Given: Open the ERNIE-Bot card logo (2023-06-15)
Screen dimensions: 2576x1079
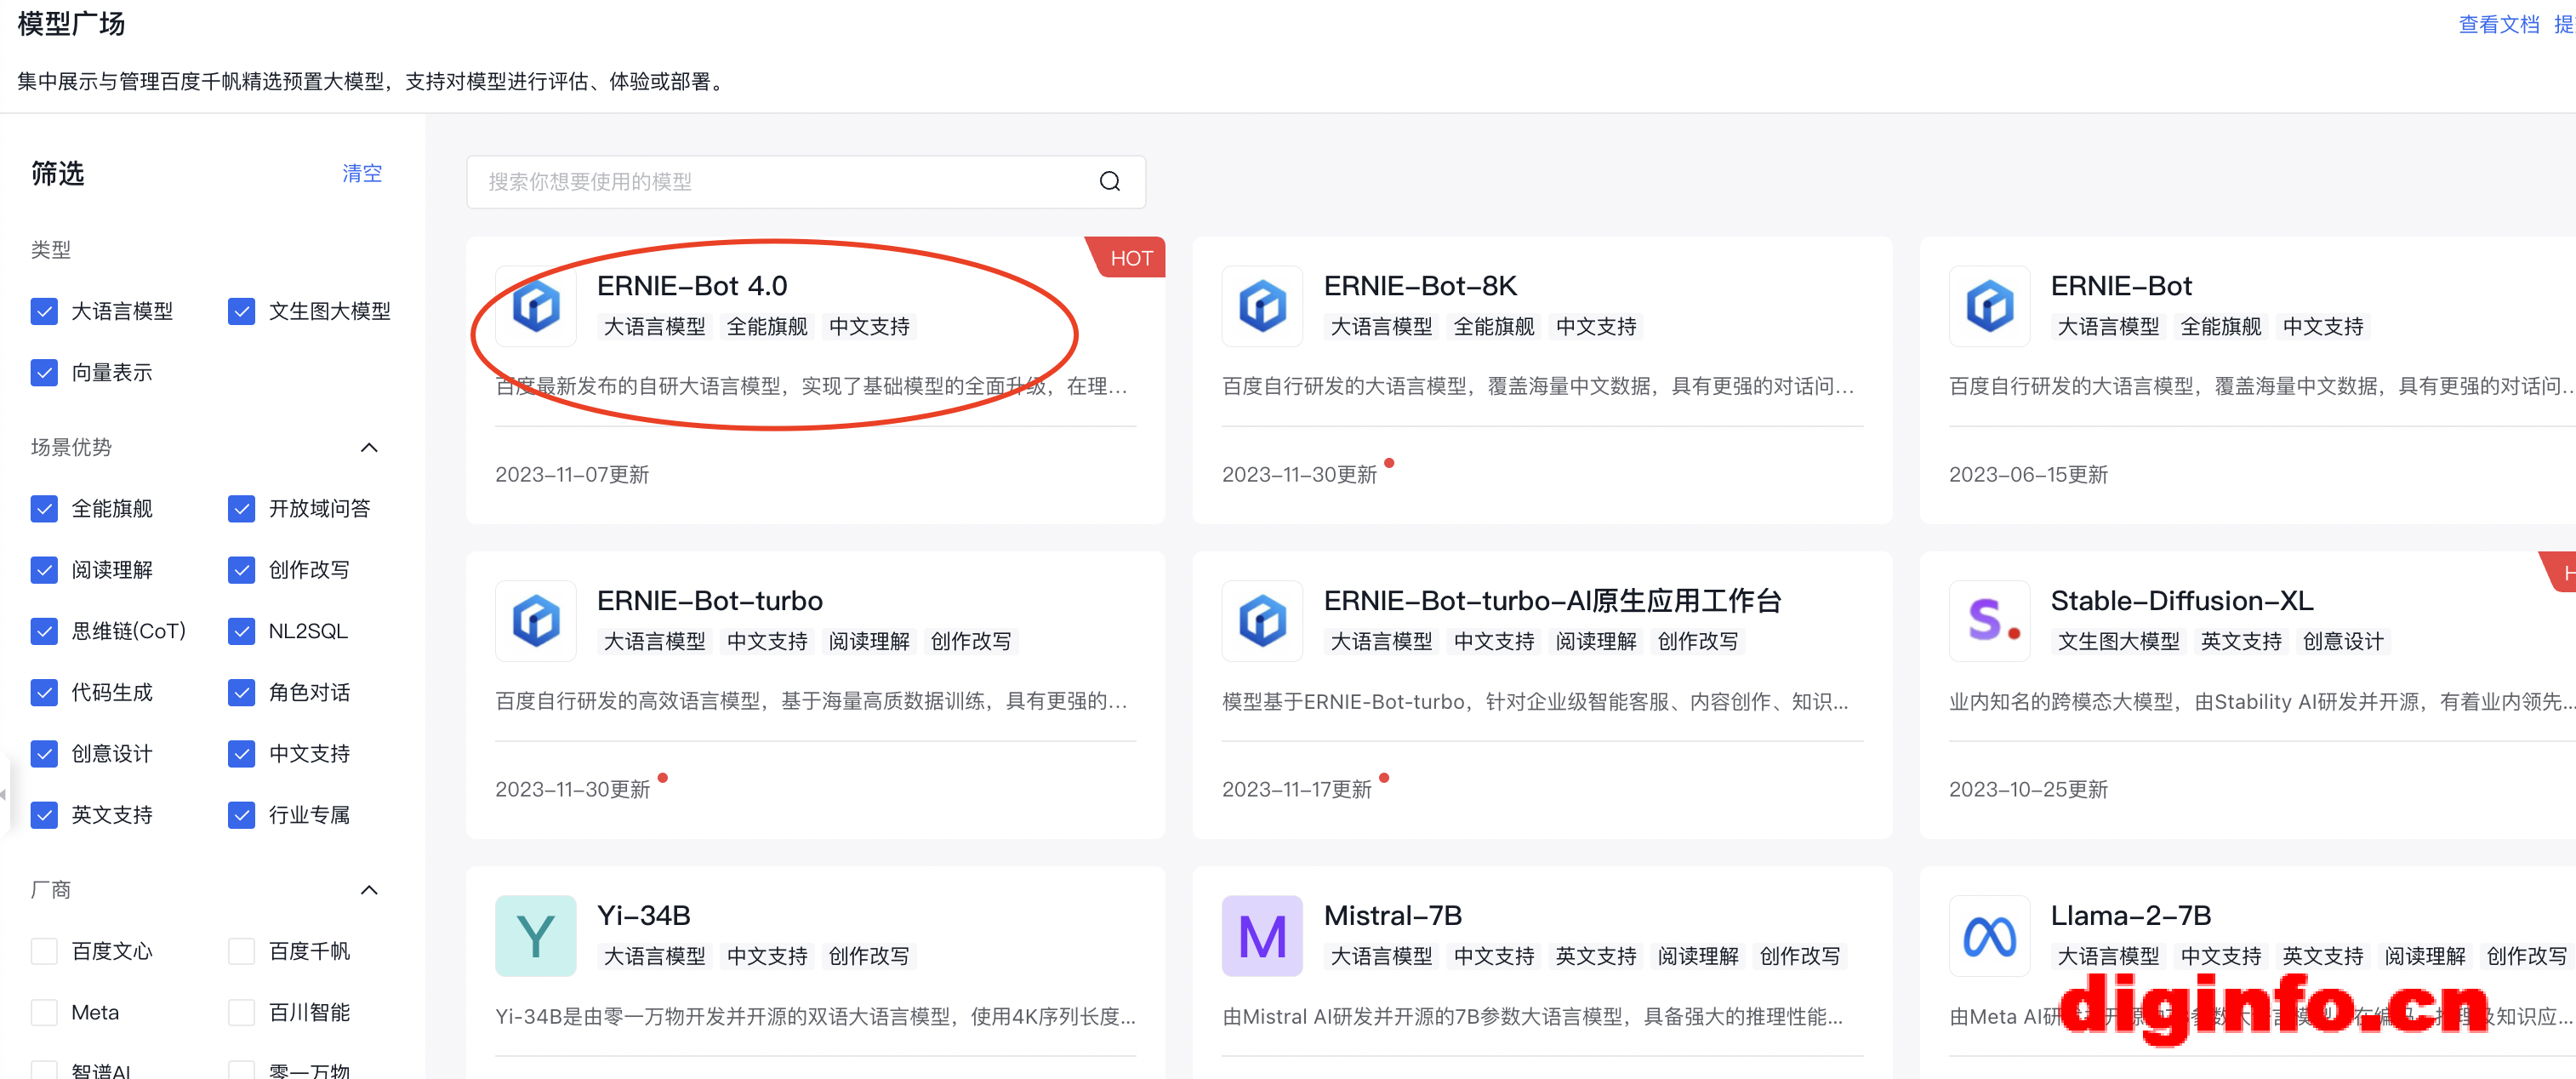Looking at the screenshot, I should (1989, 306).
